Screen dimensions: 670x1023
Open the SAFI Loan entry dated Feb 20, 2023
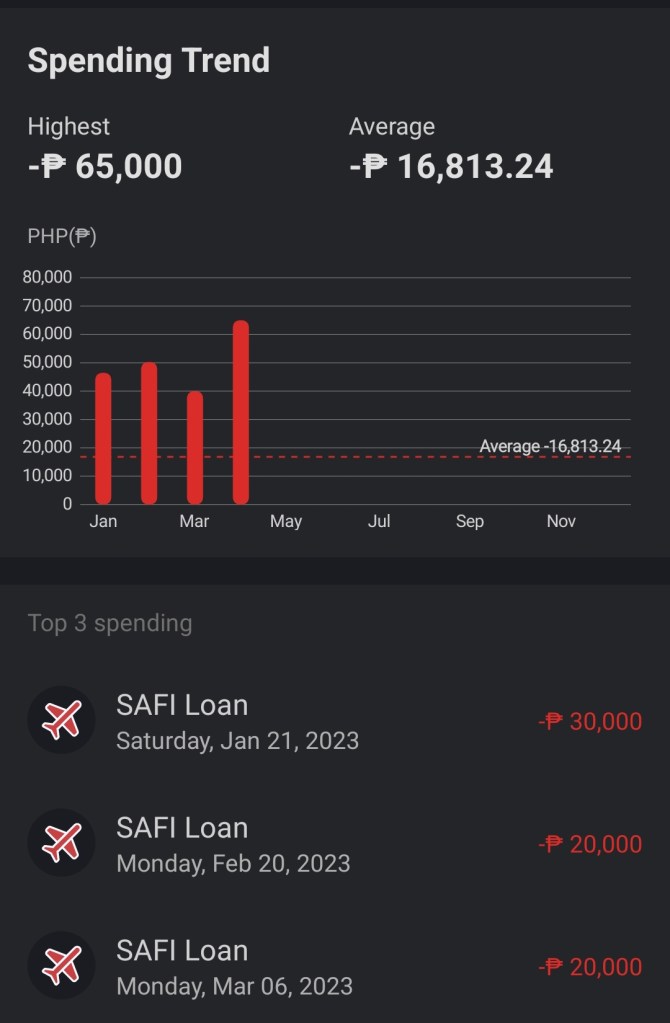(233, 844)
